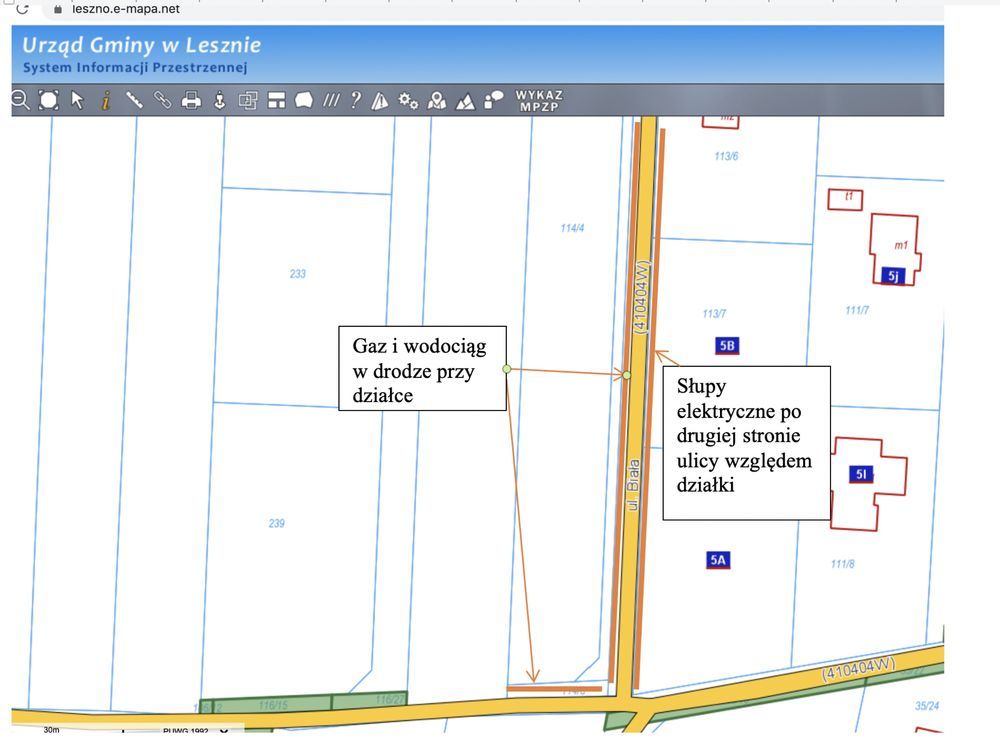Click the 5j building address label
The height and width of the screenshot is (738, 1000).
894,276
